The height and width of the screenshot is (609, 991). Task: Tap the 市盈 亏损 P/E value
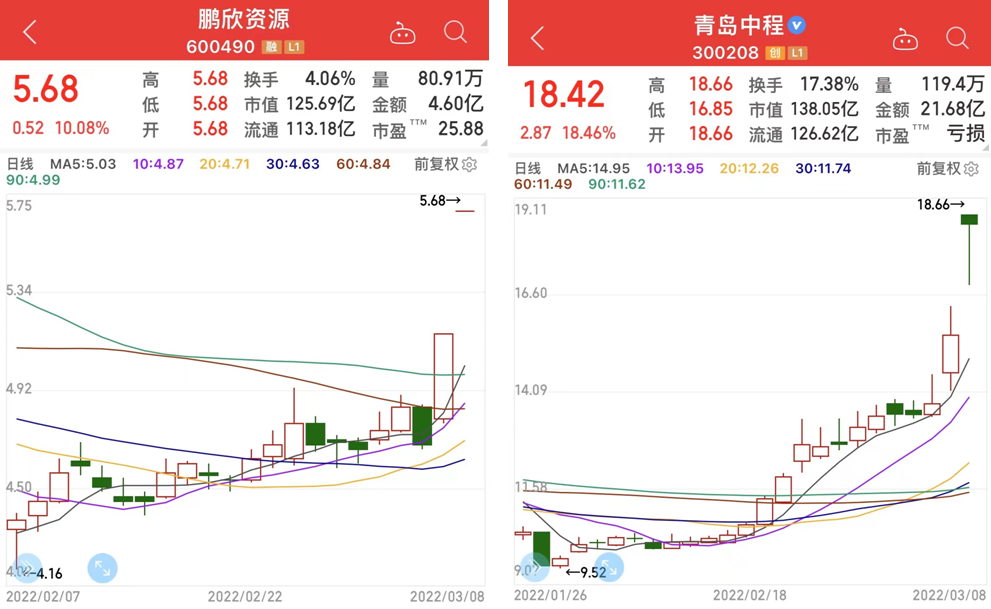(966, 135)
